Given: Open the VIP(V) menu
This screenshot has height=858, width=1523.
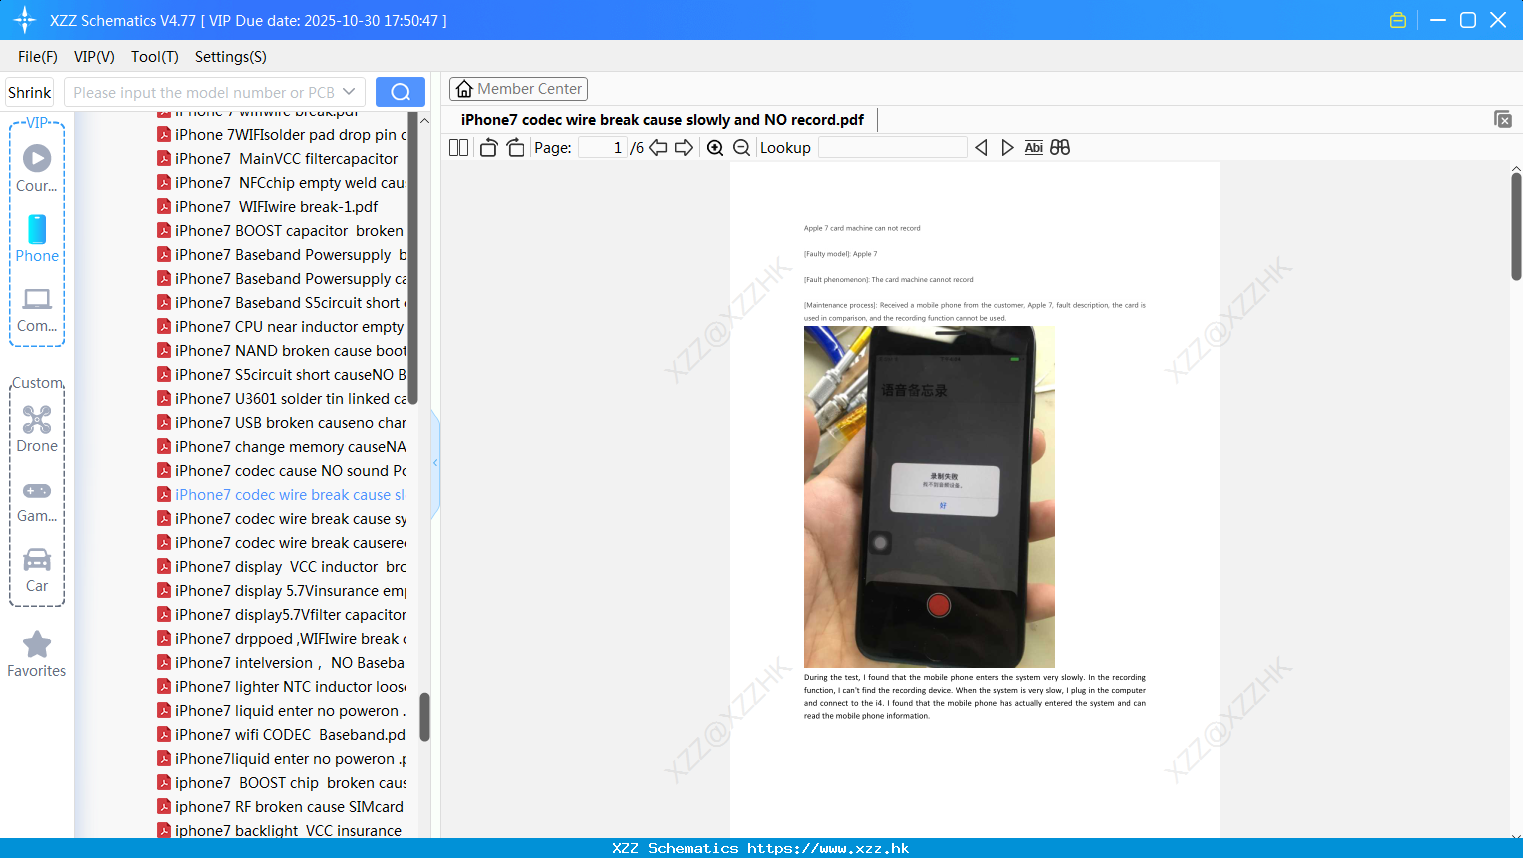Looking at the screenshot, I should click(94, 57).
